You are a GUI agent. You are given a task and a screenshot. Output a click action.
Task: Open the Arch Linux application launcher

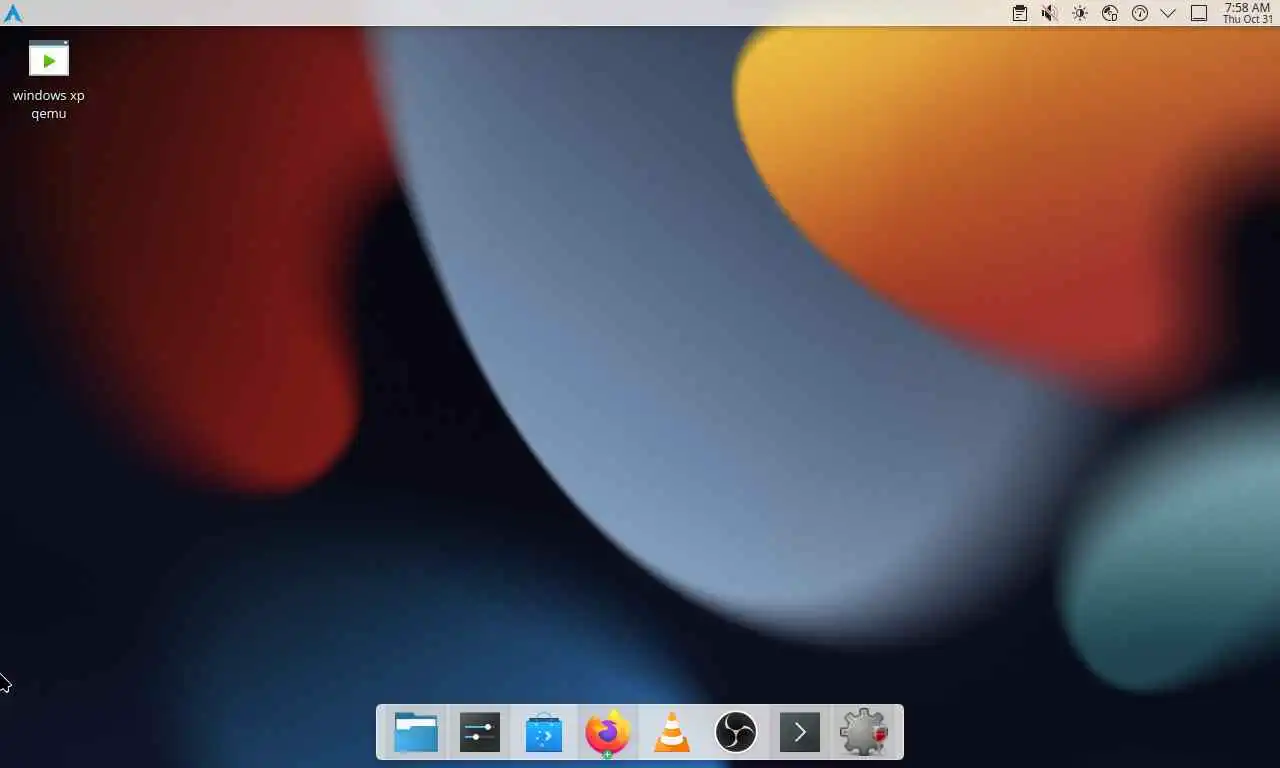(13, 13)
